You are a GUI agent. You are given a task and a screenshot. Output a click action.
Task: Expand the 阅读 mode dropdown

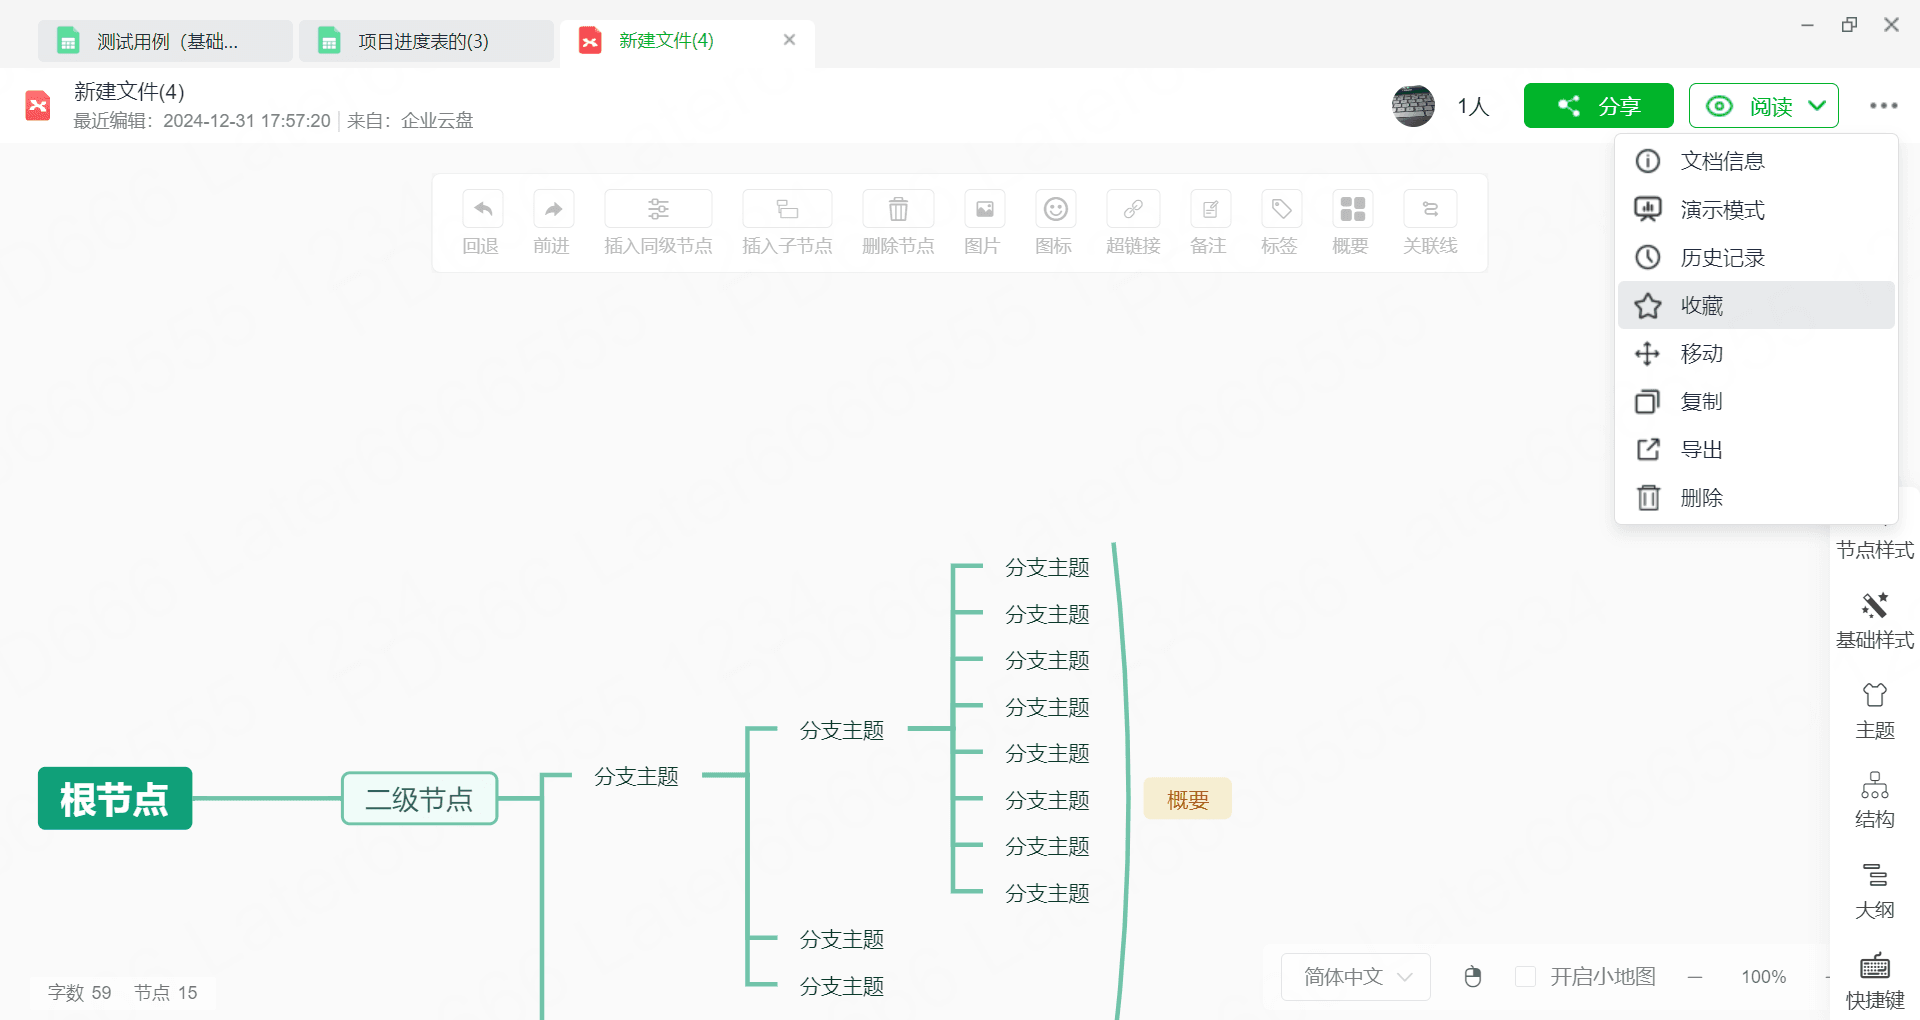1817,106
